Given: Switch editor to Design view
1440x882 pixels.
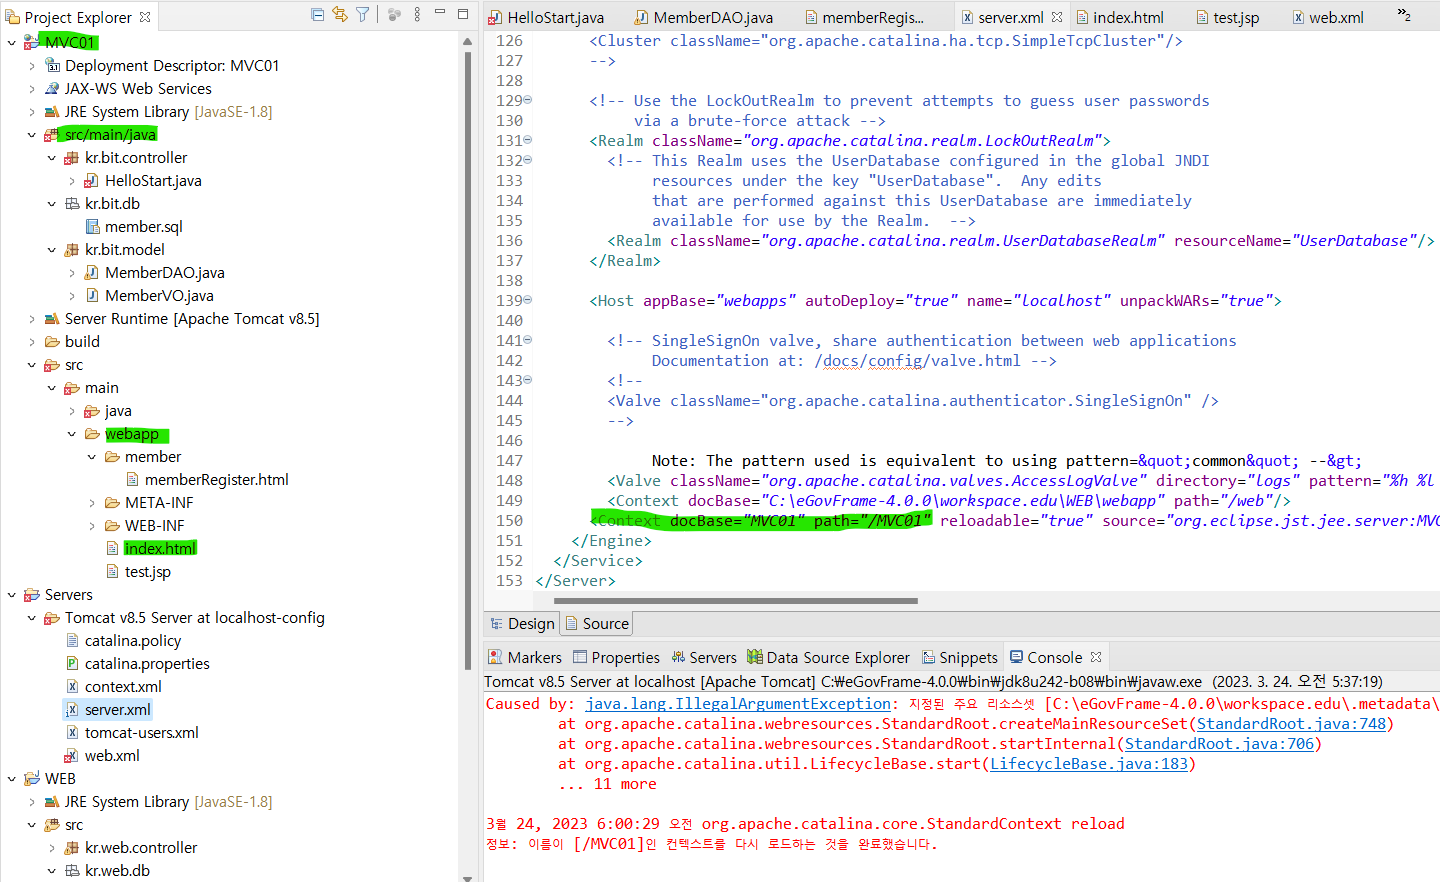Looking at the screenshot, I should tap(521, 624).
